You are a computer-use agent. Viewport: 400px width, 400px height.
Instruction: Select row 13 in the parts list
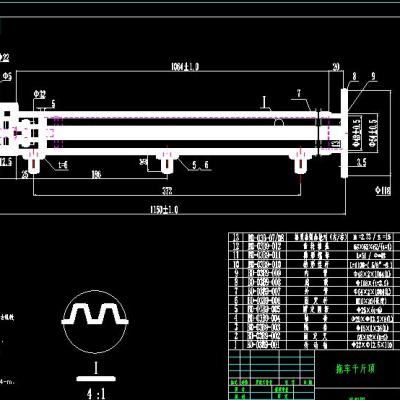[x=314, y=237]
